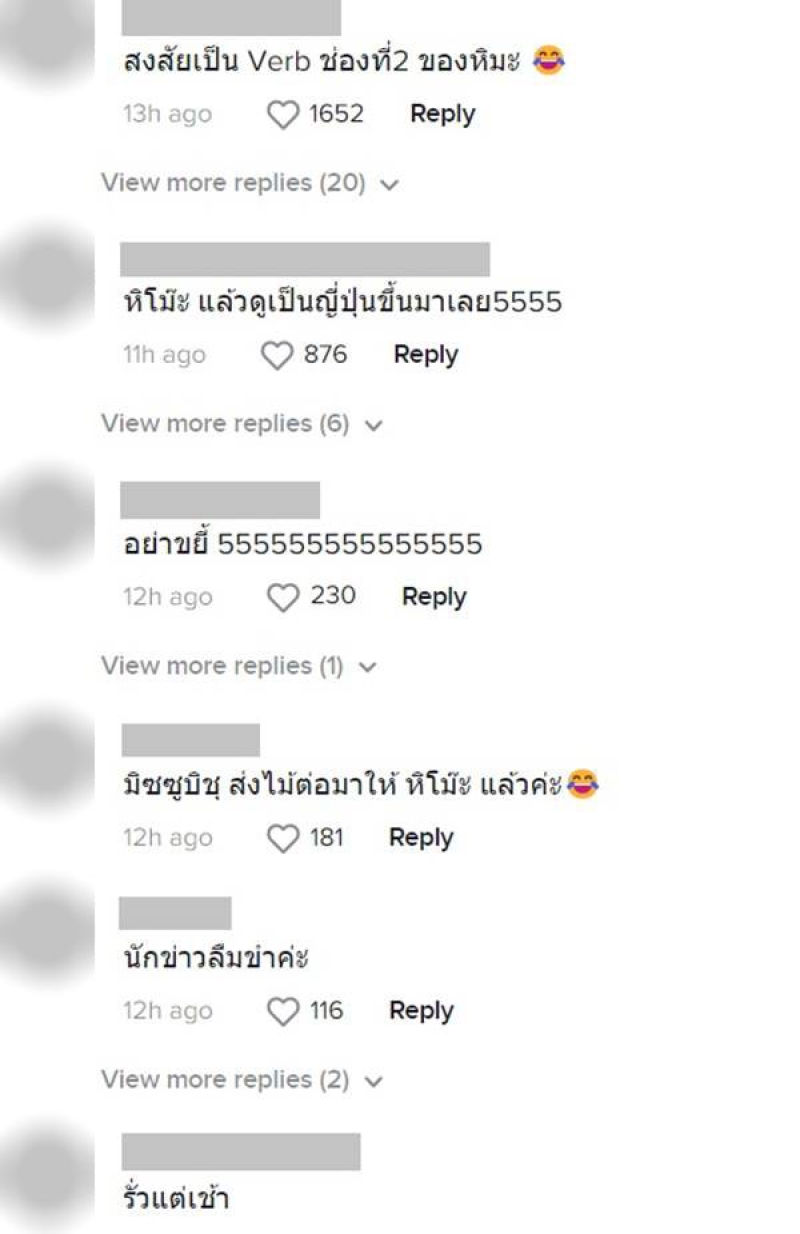800x1234 pixels.
Task: Reply to the Verb ช่องที่2 comment
Action: [x=443, y=114]
